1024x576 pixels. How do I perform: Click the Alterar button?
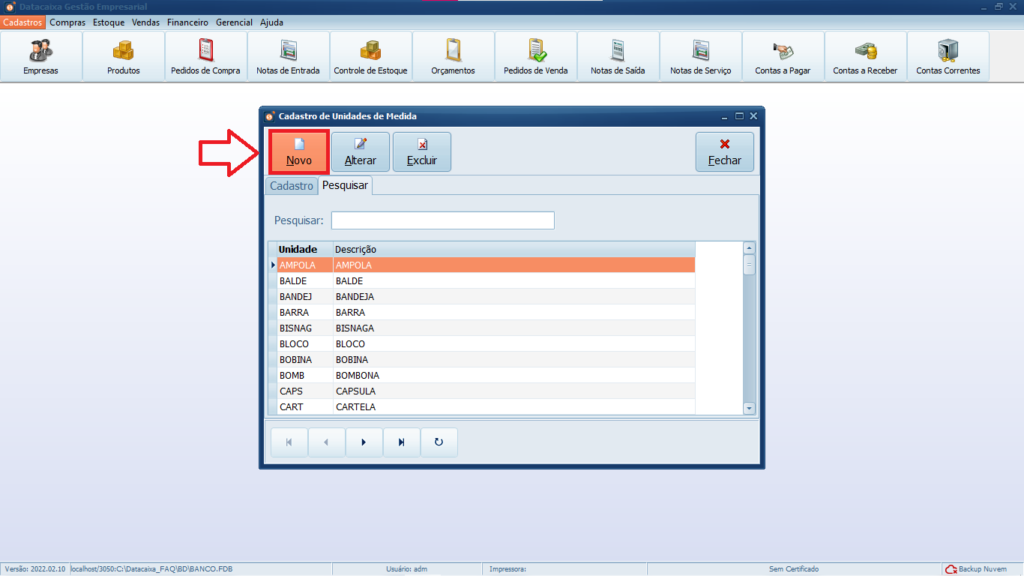click(360, 152)
